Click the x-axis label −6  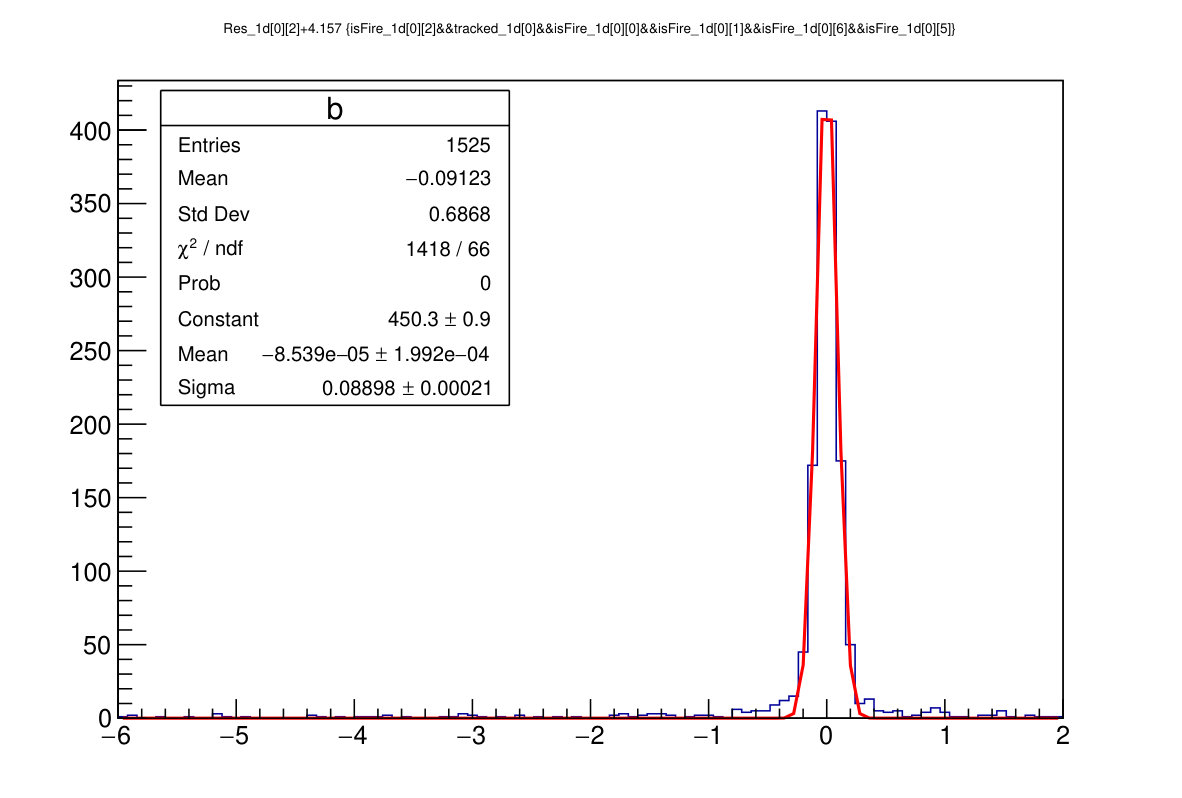pyautogui.click(x=116, y=735)
